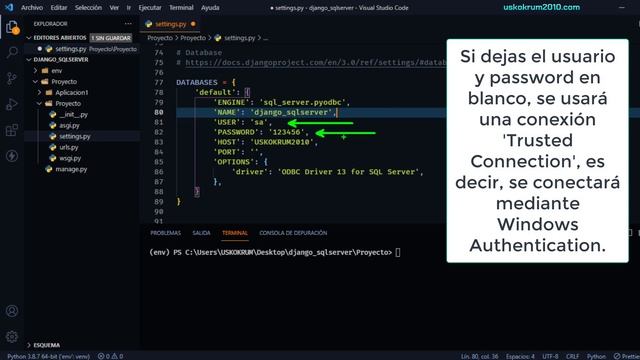Click the Prettier status bar item
640x360 pixels.
627,356
